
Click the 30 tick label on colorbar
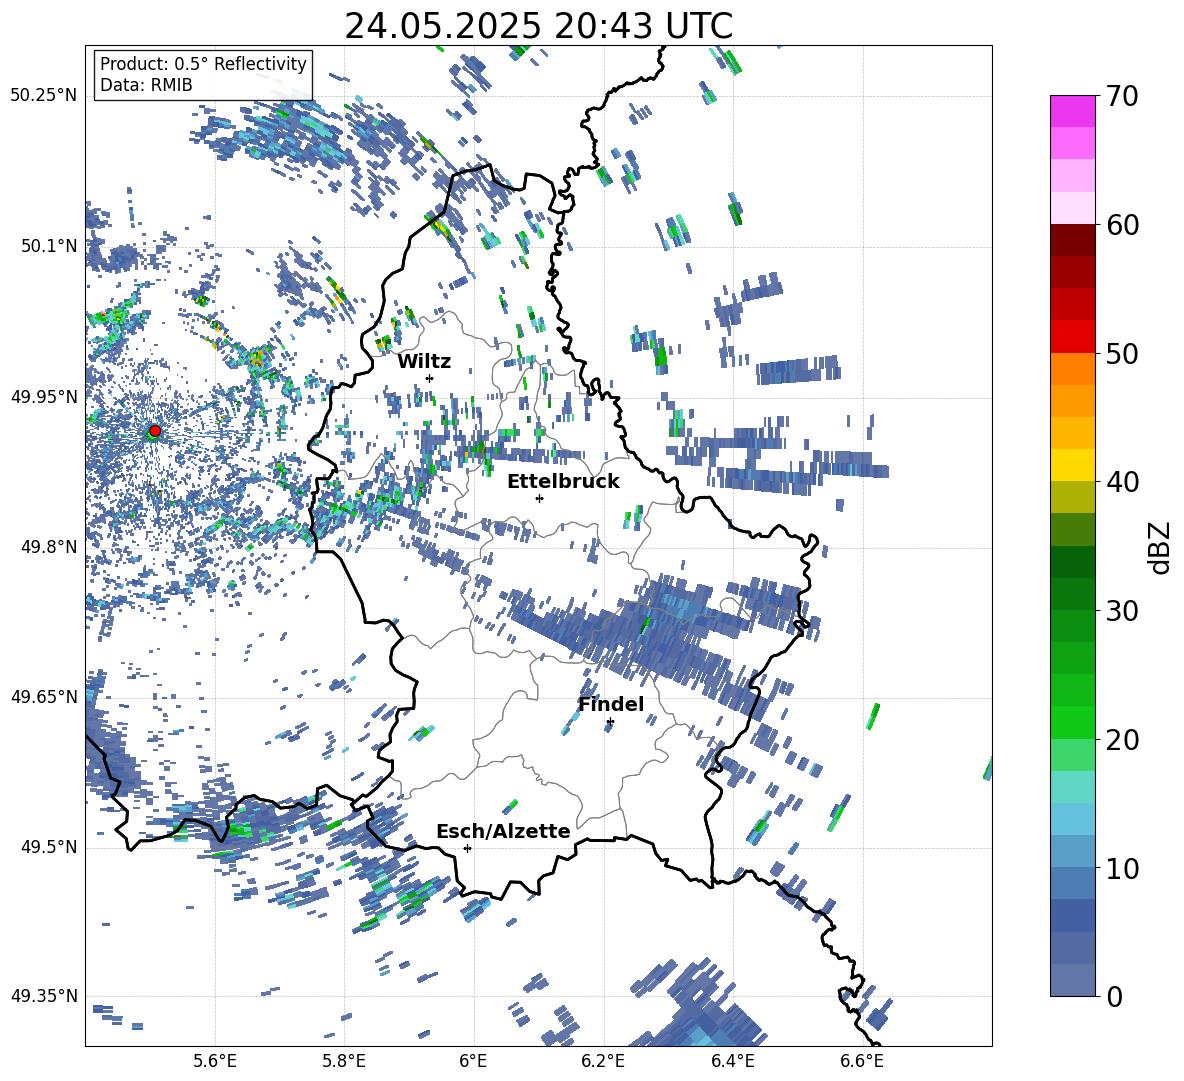click(1122, 610)
